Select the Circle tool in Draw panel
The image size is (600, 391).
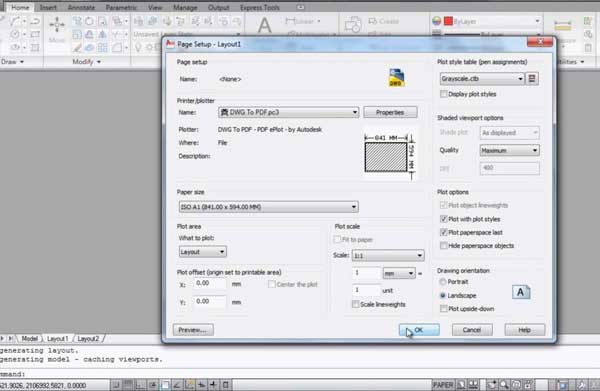(15, 34)
